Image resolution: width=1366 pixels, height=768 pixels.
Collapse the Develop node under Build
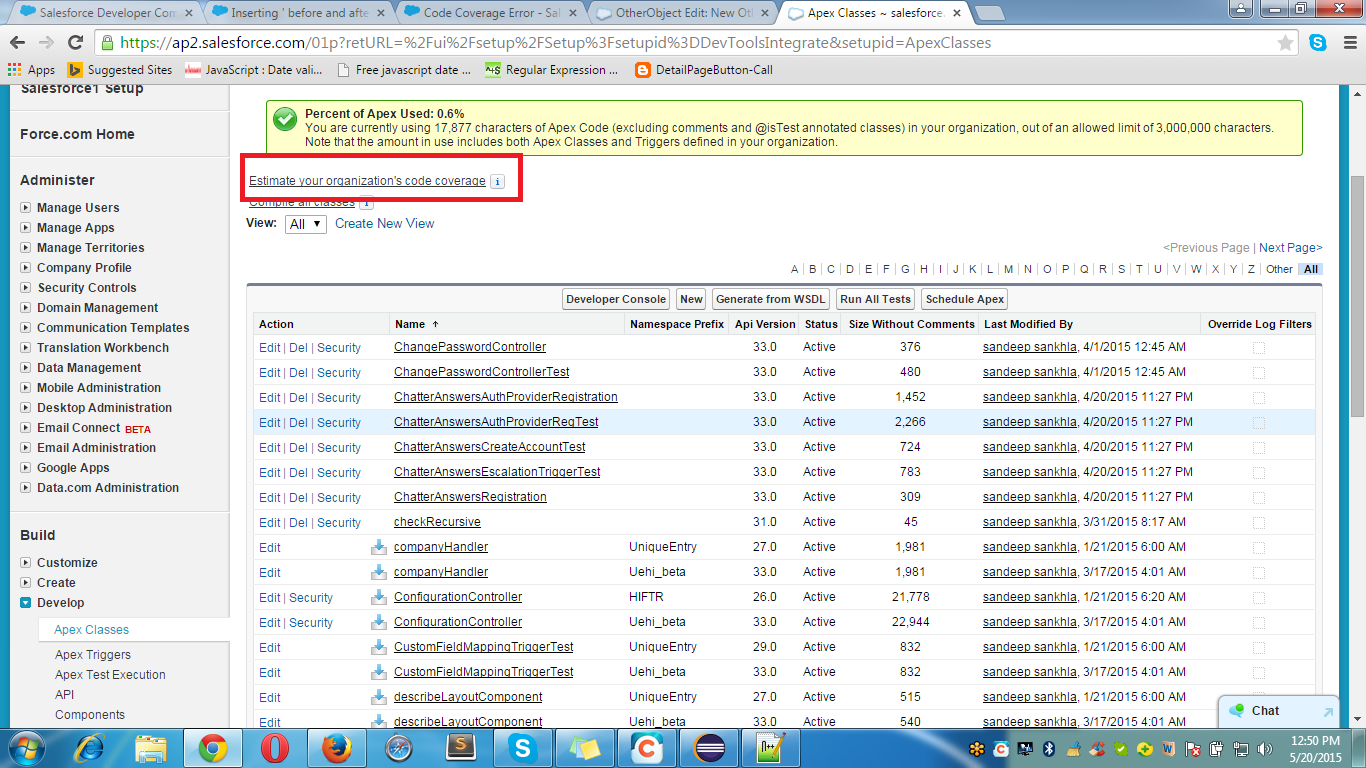[26, 603]
